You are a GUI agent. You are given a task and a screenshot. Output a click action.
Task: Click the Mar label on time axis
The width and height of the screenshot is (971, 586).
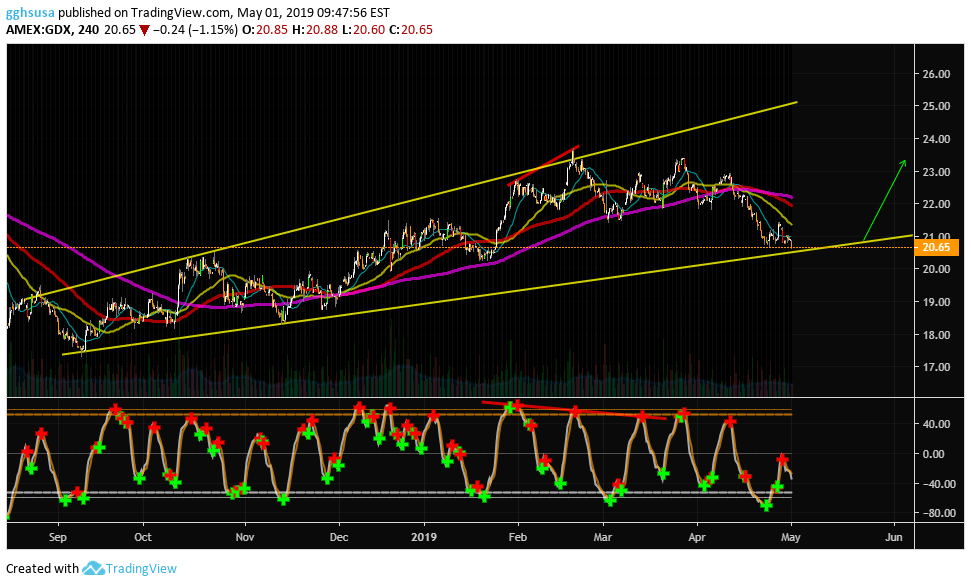(x=603, y=537)
